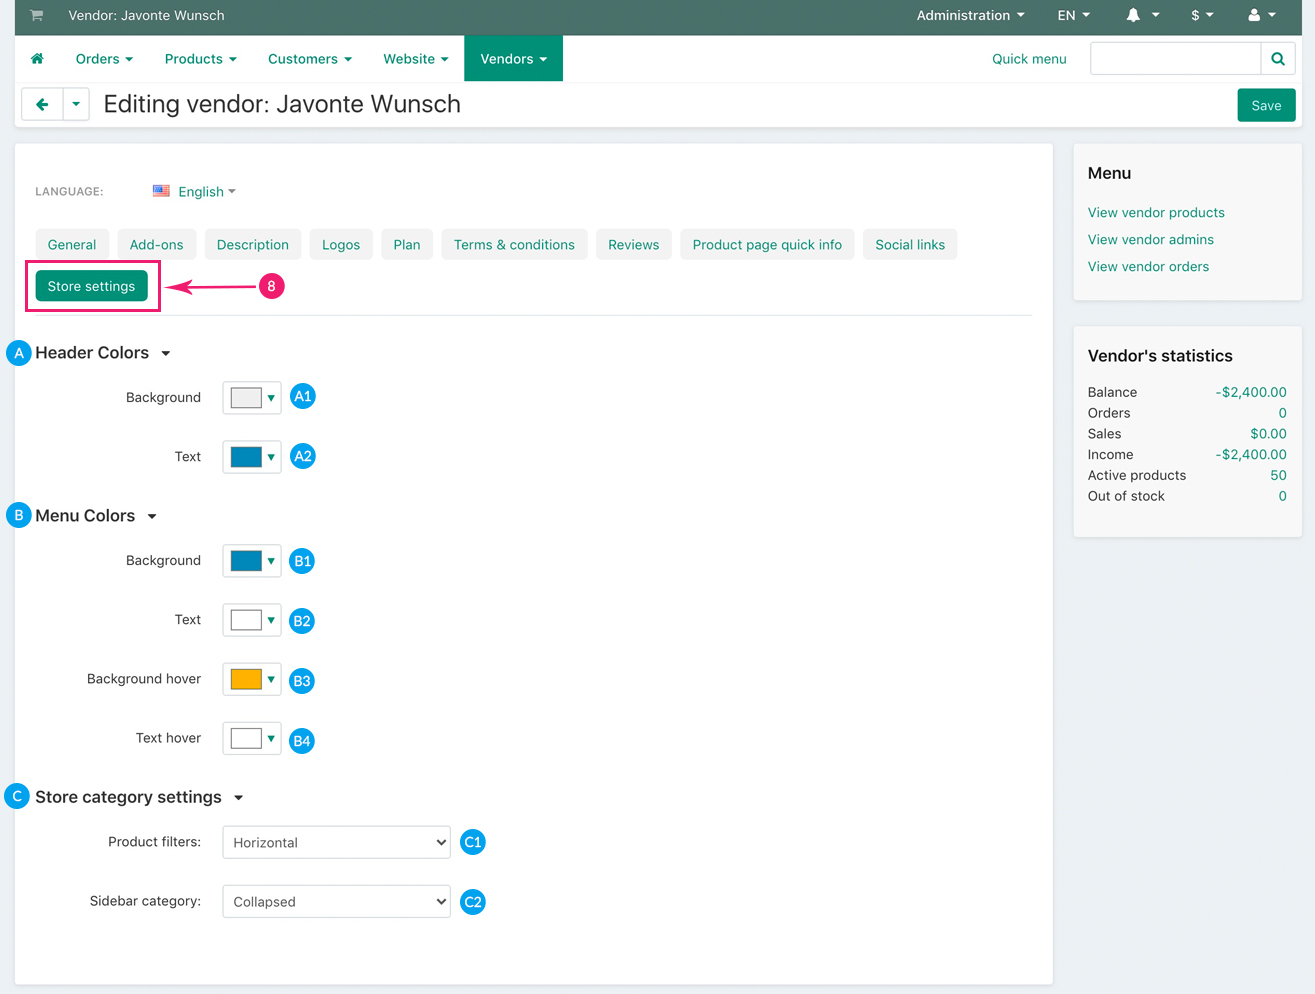Switch to the Add-ons tab
Screen dimensions: 1315x994
click(x=157, y=245)
